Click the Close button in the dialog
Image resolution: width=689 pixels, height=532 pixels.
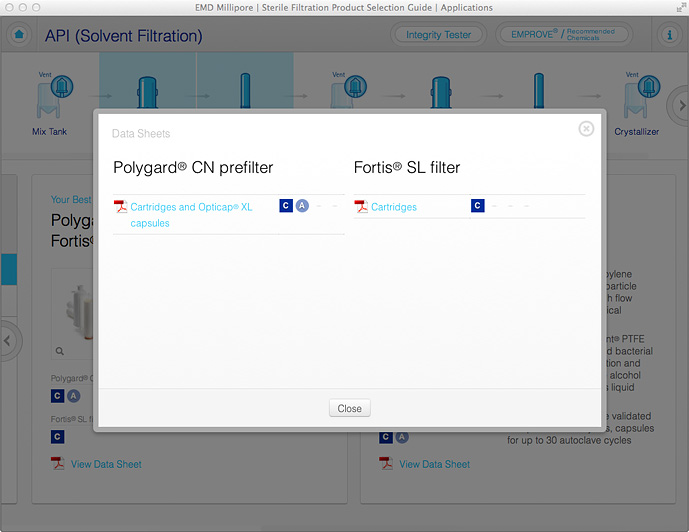point(349,408)
